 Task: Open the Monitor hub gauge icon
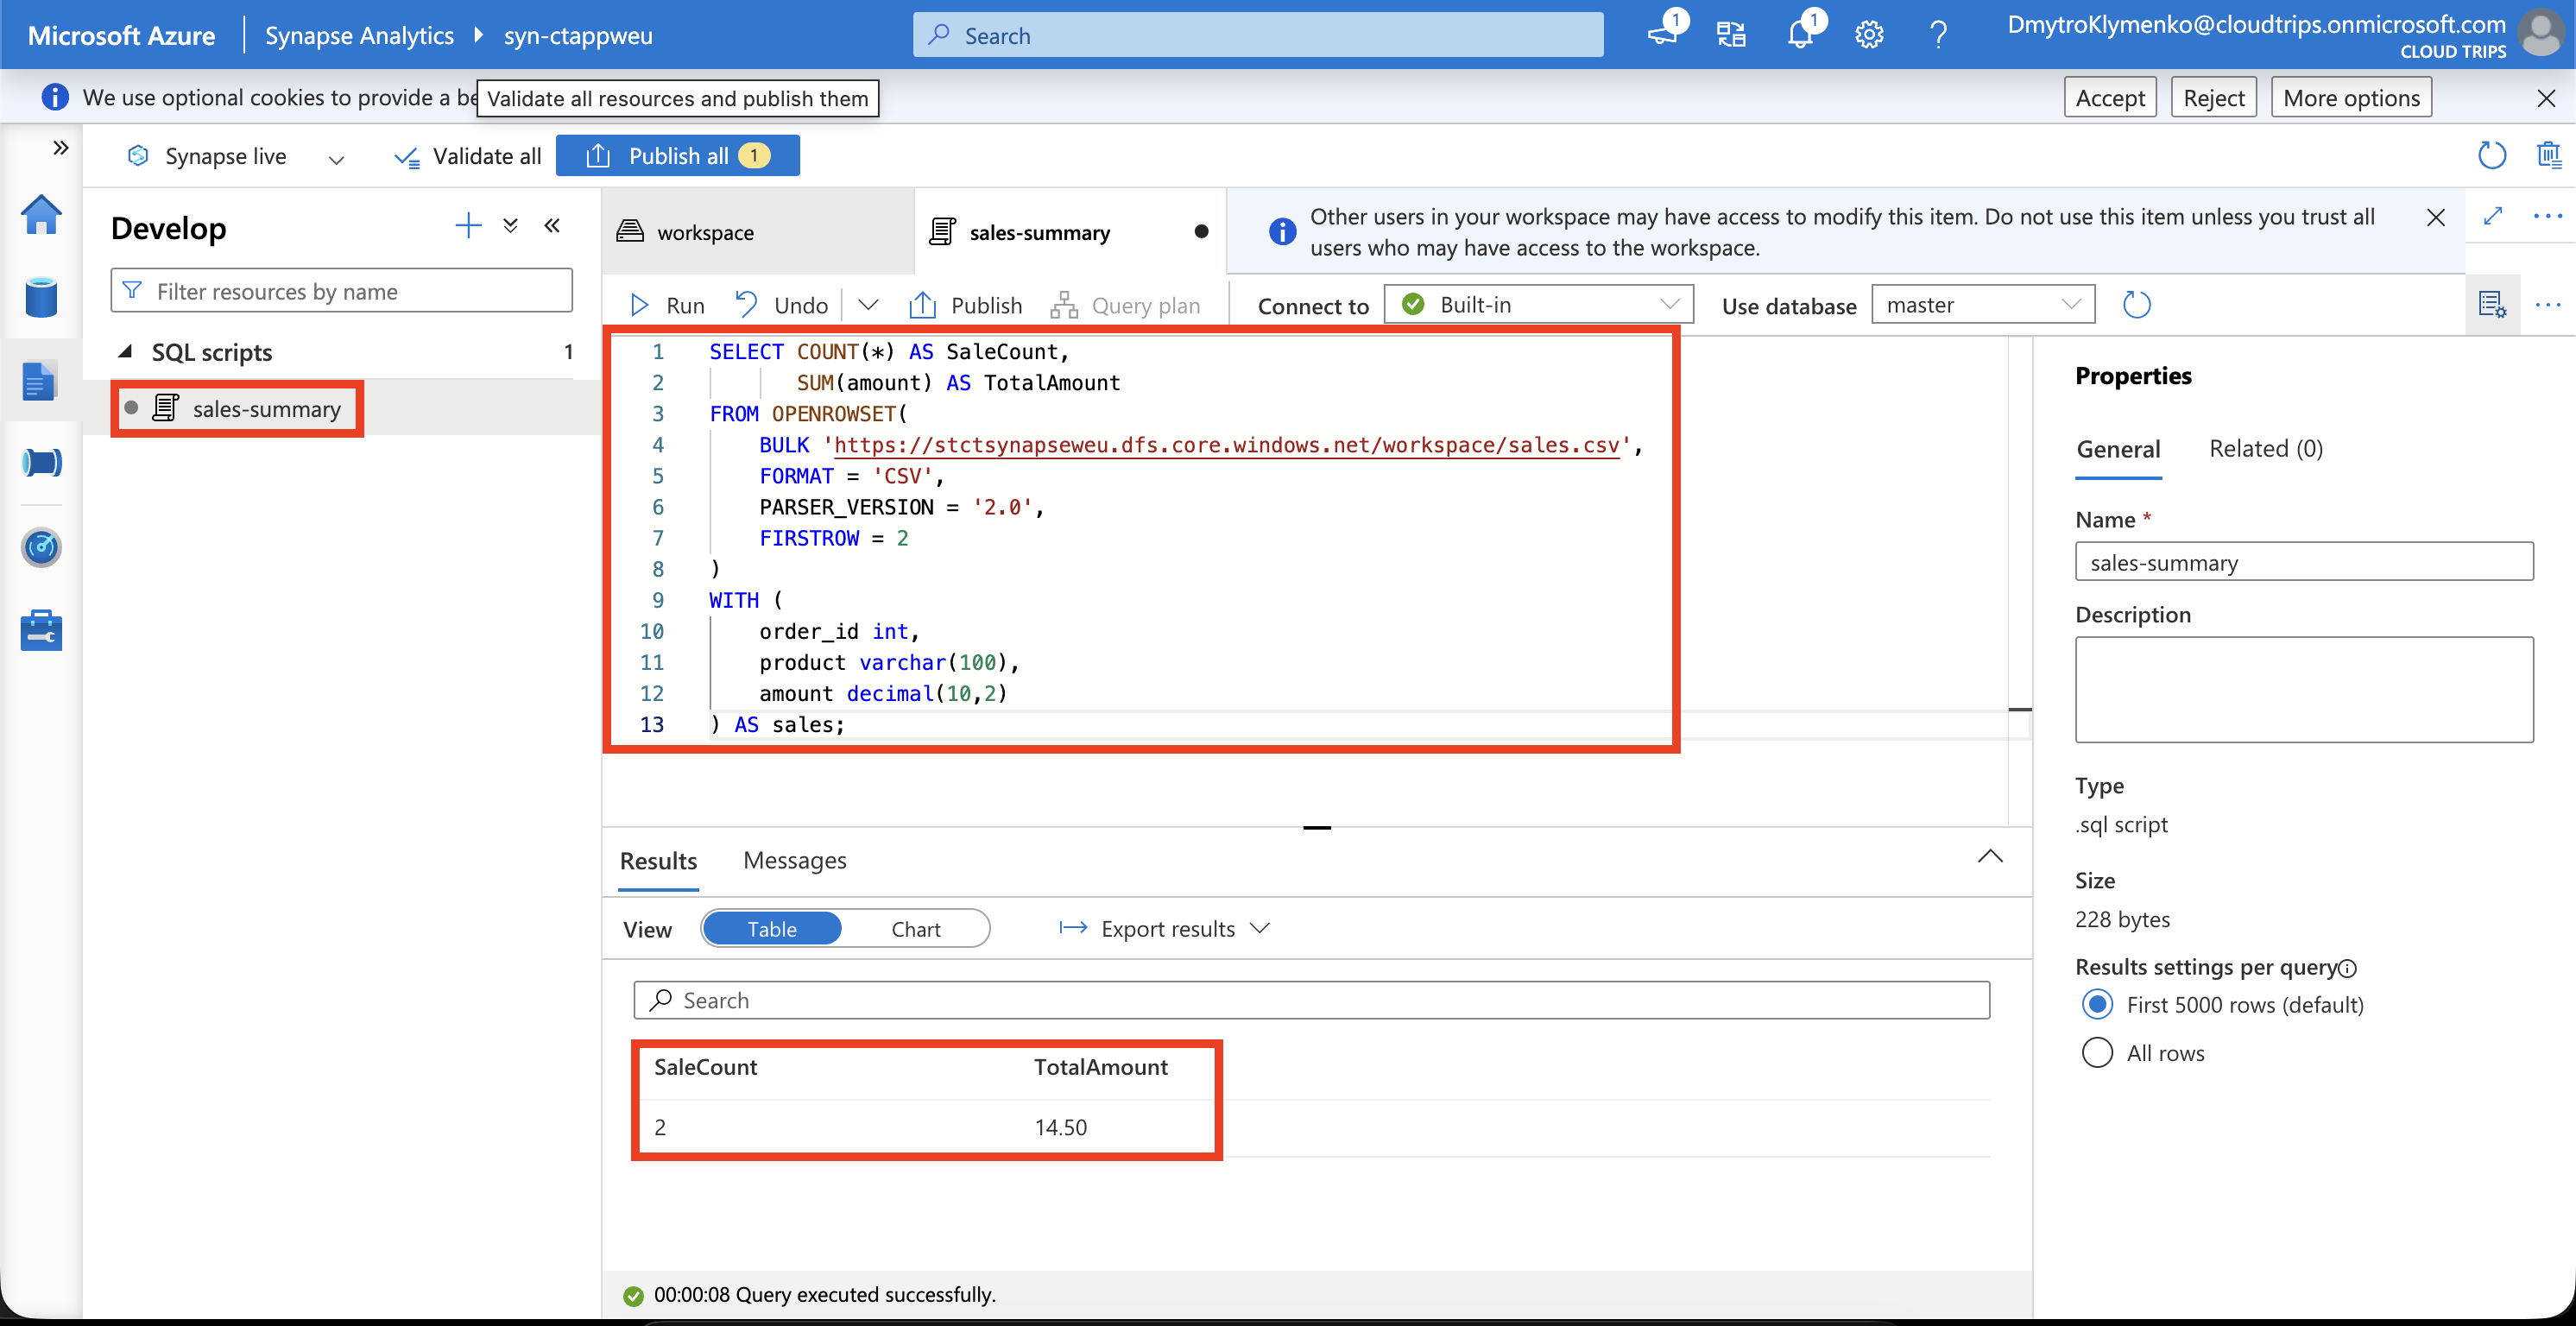point(41,547)
